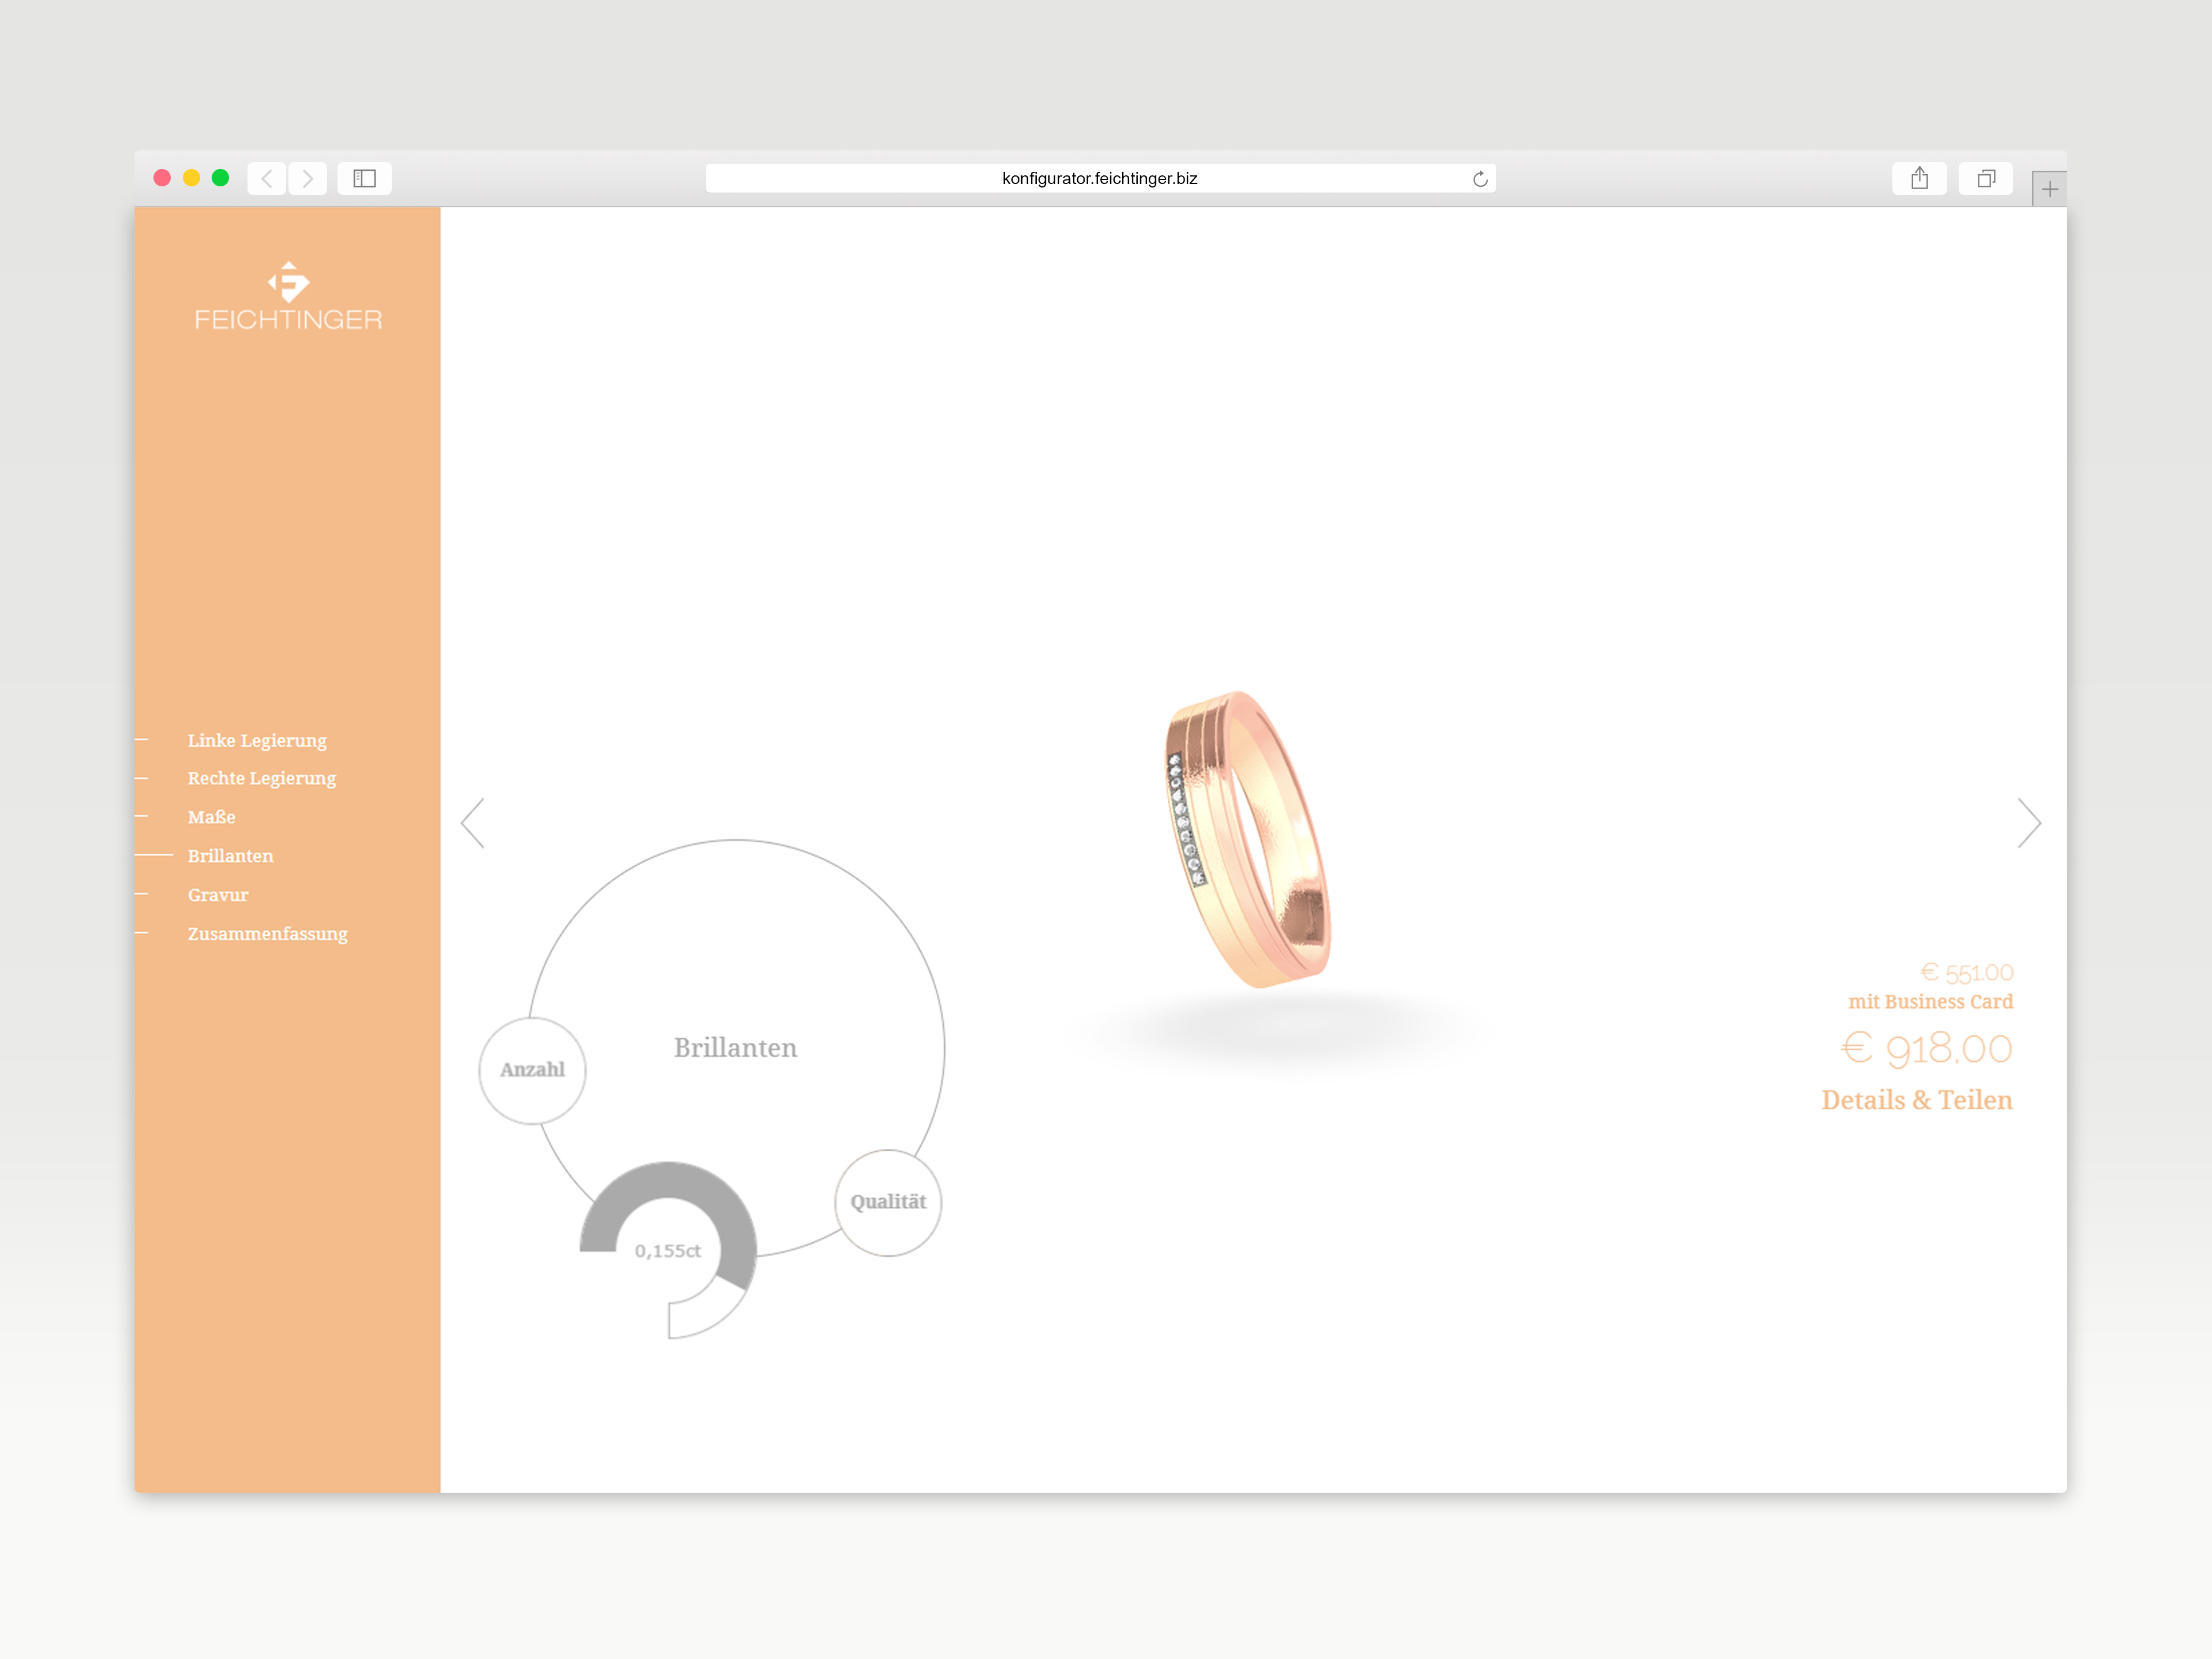Toggle Safari sidebar button
Viewport: 2212px width, 1659px height.
click(x=364, y=179)
